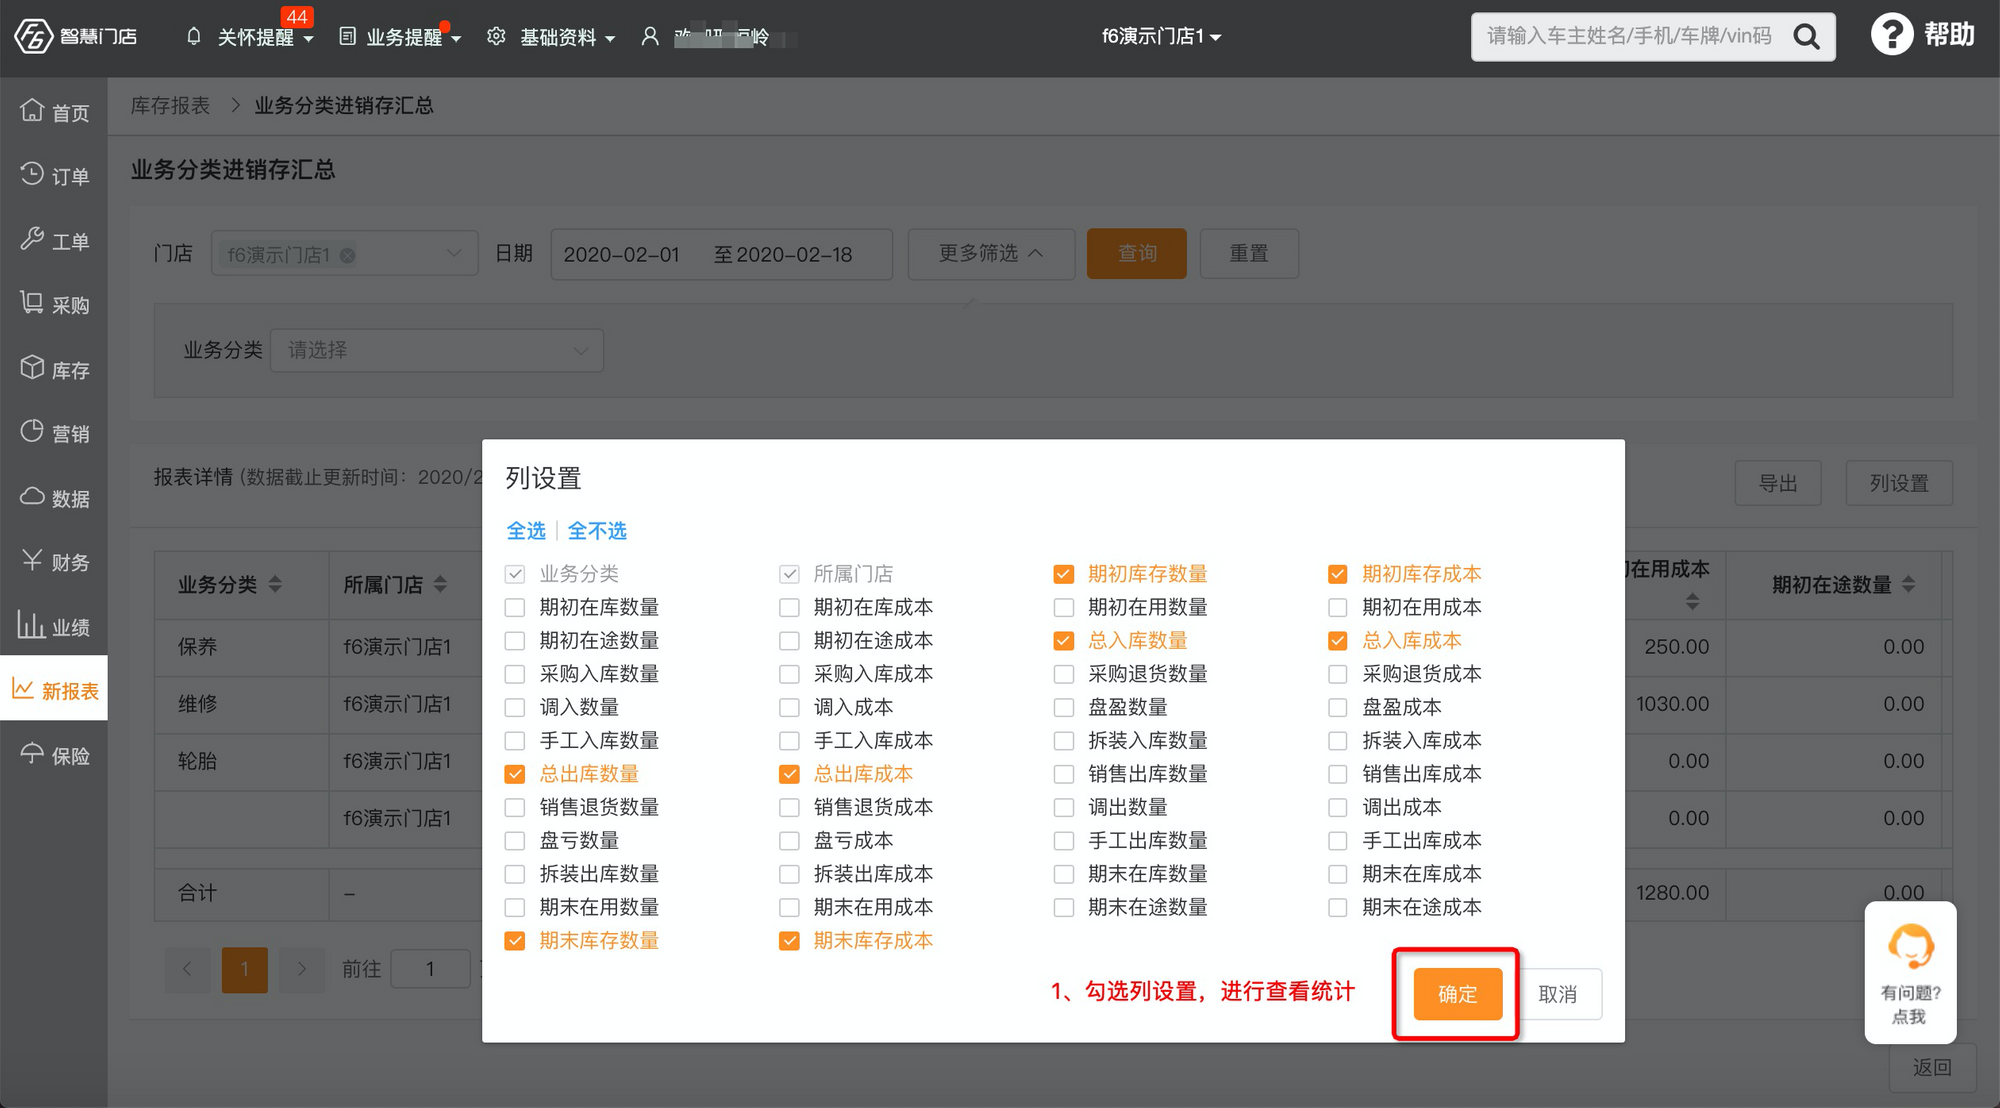Click the 帮助 question mark icon
This screenshot has width=2000, height=1108.
(1891, 35)
